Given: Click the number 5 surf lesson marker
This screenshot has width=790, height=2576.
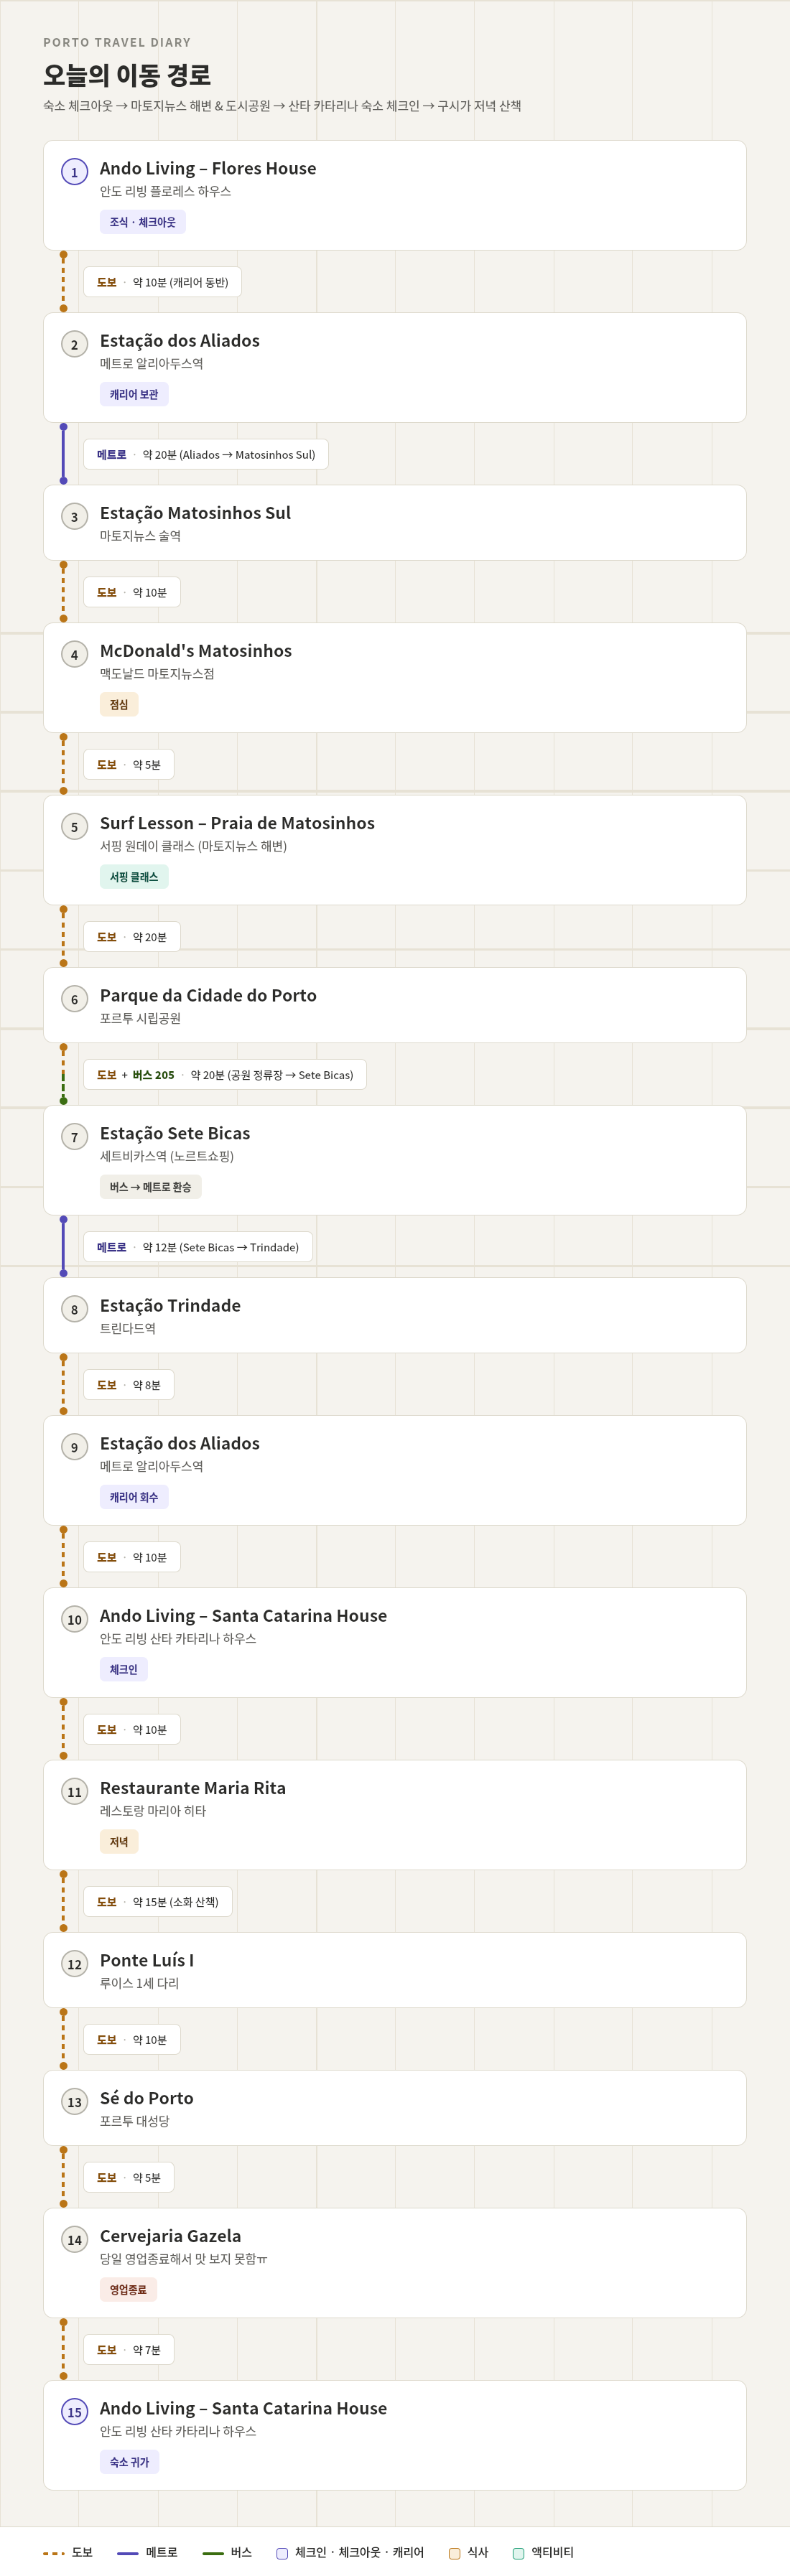Looking at the screenshot, I should (x=74, y=827).
